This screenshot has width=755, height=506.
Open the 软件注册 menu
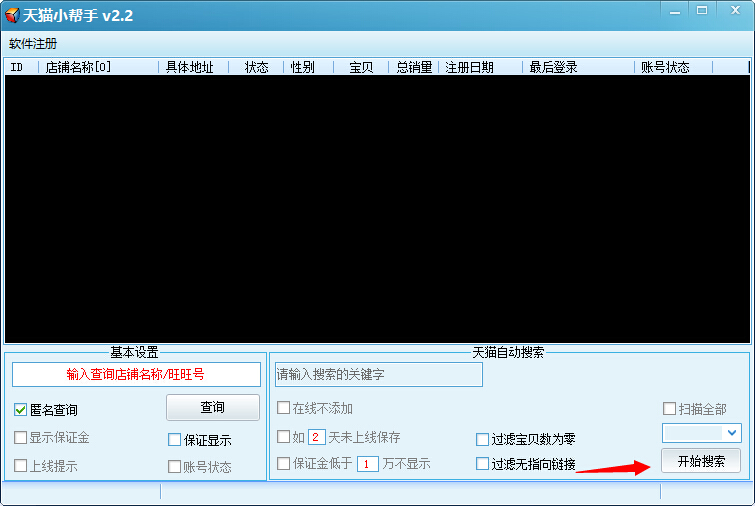[x=33, y=44]
